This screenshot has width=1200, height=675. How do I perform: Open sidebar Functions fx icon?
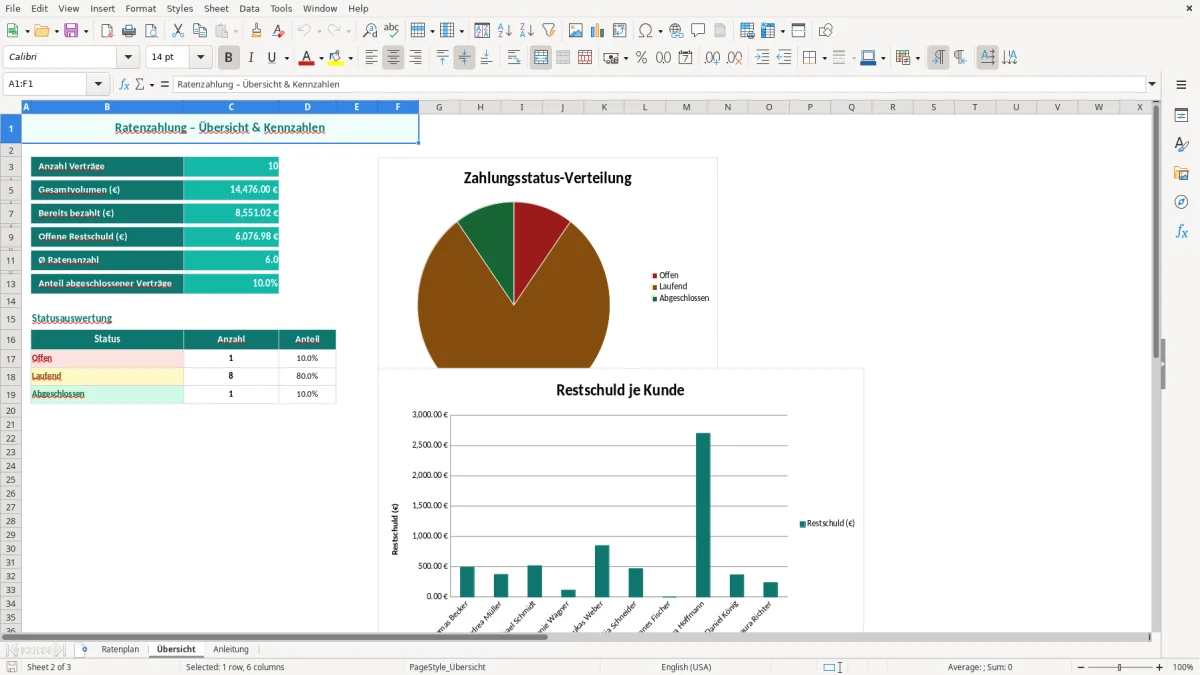1181,231
